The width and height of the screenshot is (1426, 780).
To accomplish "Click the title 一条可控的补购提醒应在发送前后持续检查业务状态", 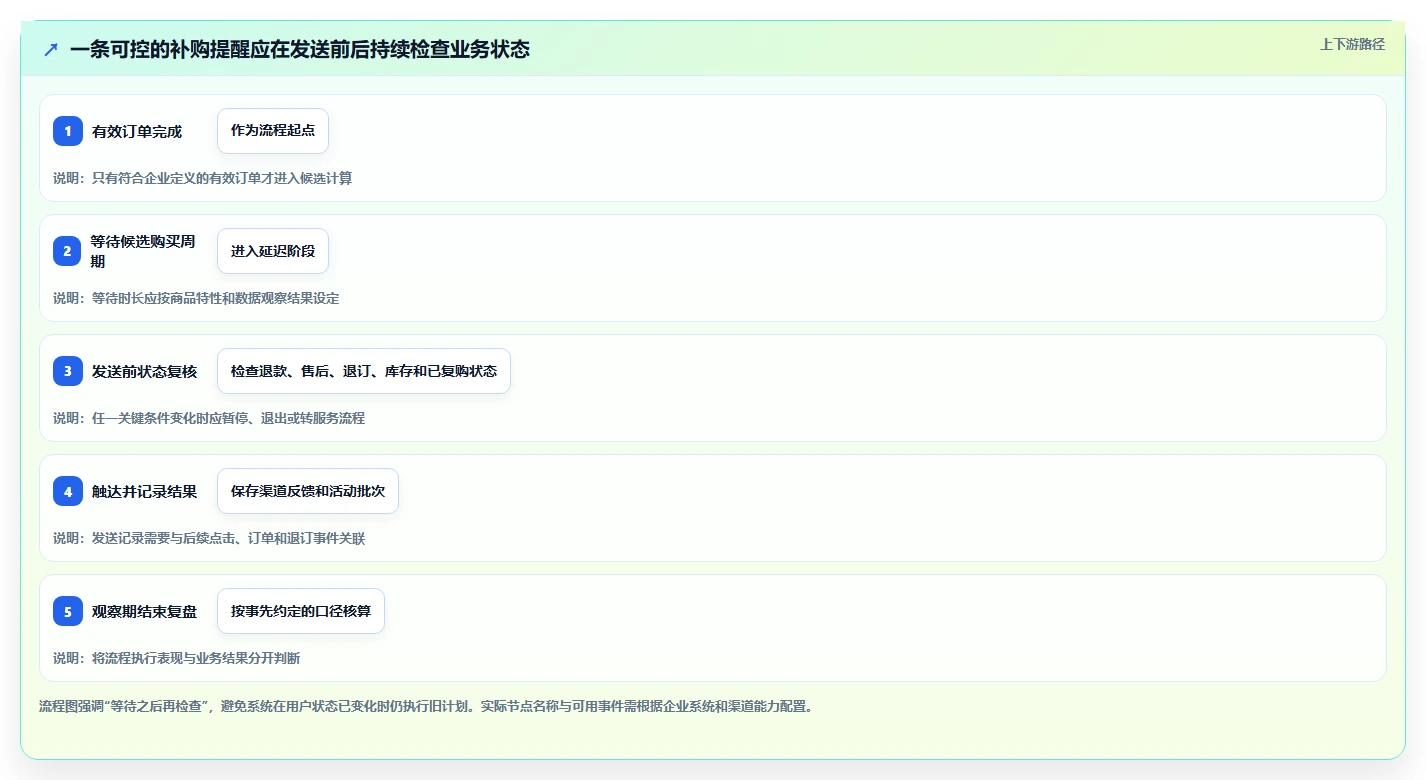I will [x=300, y=49].
